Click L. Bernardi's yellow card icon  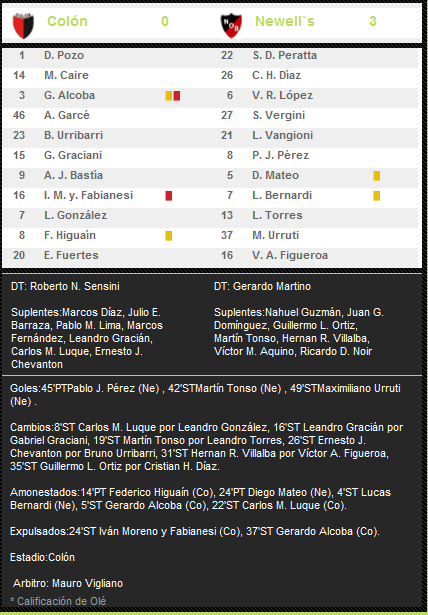point(377,195)
